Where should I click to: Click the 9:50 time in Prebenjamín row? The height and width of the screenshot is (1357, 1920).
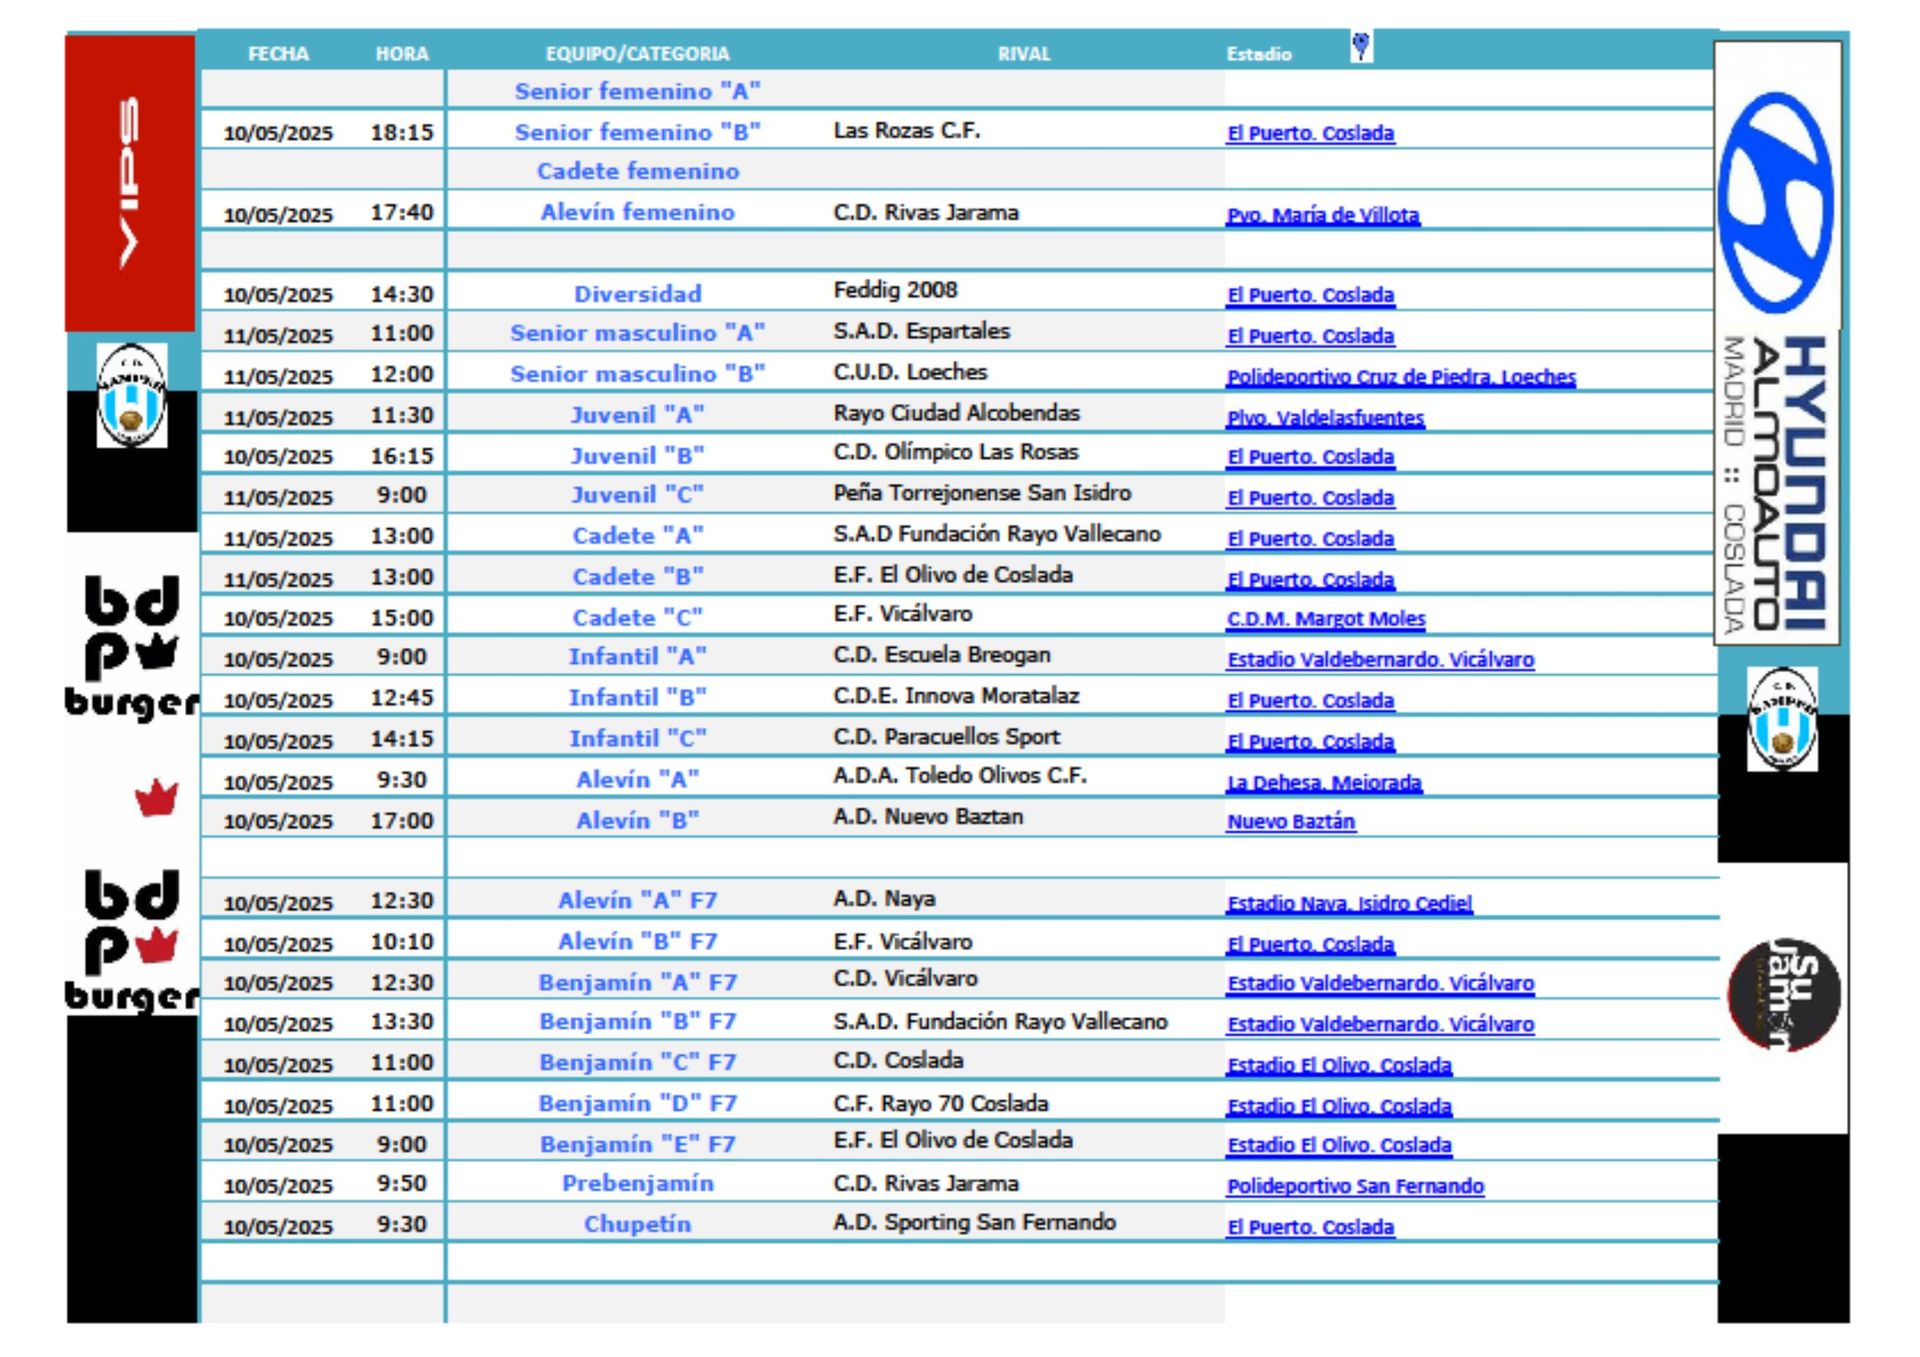402,1185
